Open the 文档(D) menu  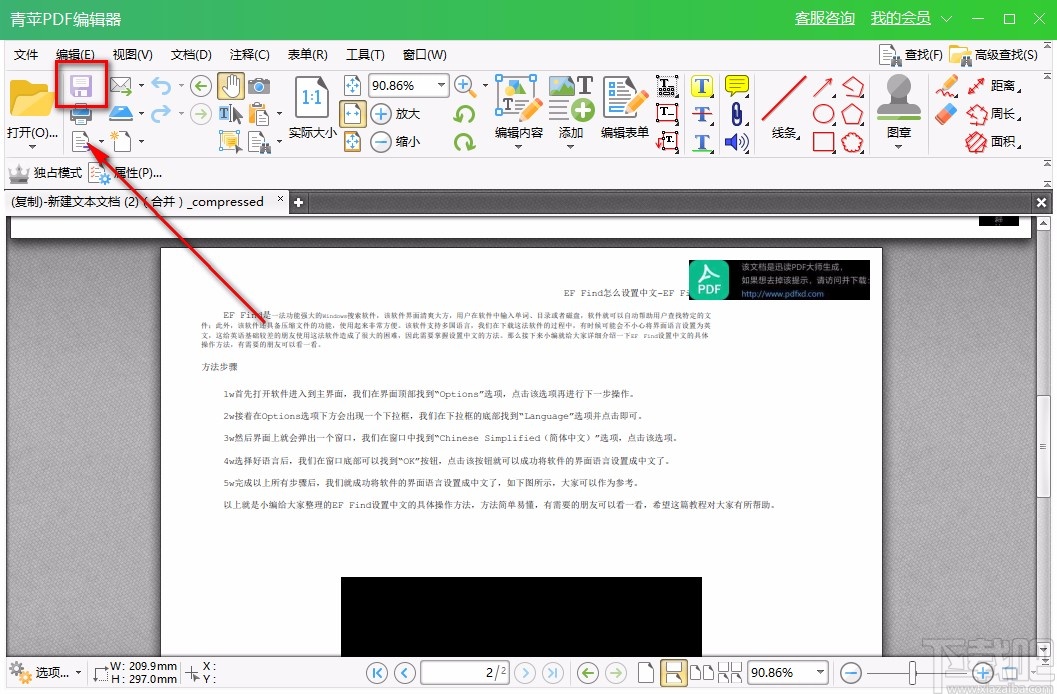click(191, 55)
